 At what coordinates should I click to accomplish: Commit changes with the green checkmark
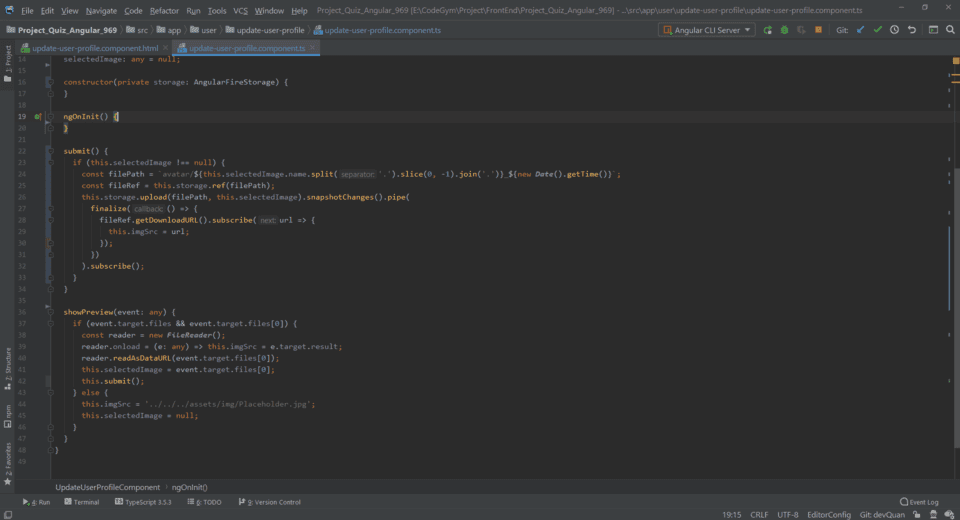[877, 30]
